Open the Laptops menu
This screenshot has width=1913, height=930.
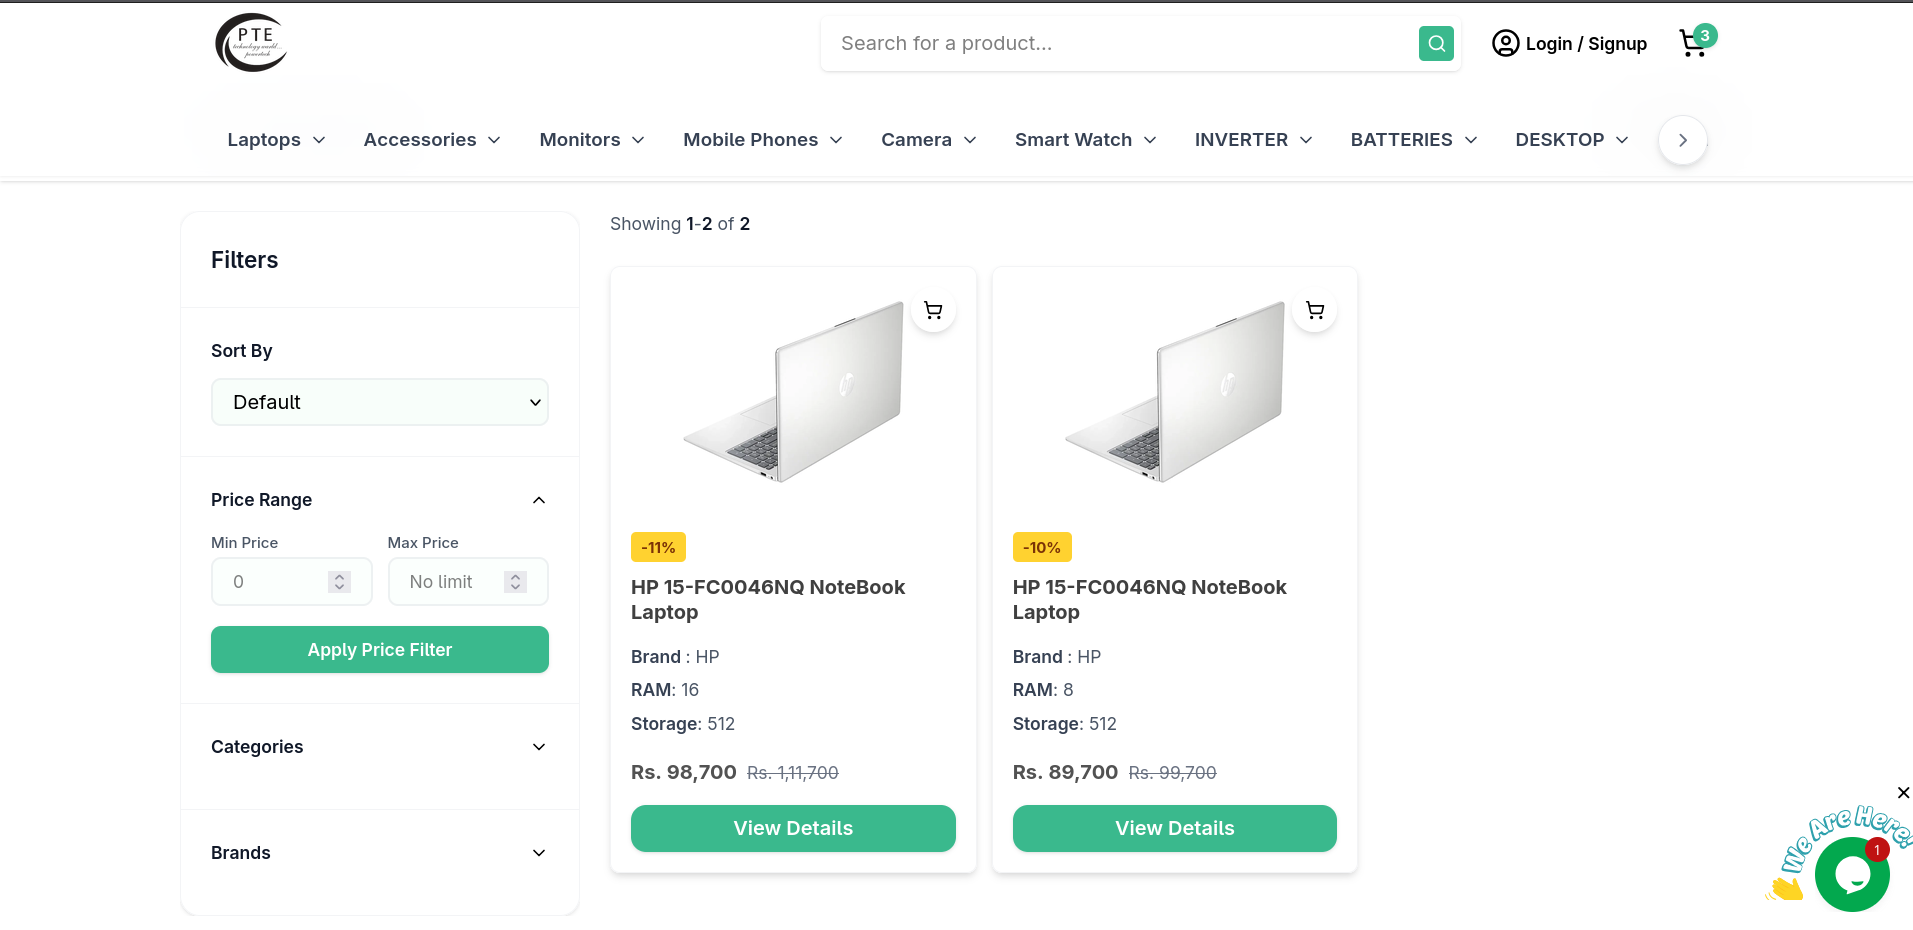click(276, 140)
